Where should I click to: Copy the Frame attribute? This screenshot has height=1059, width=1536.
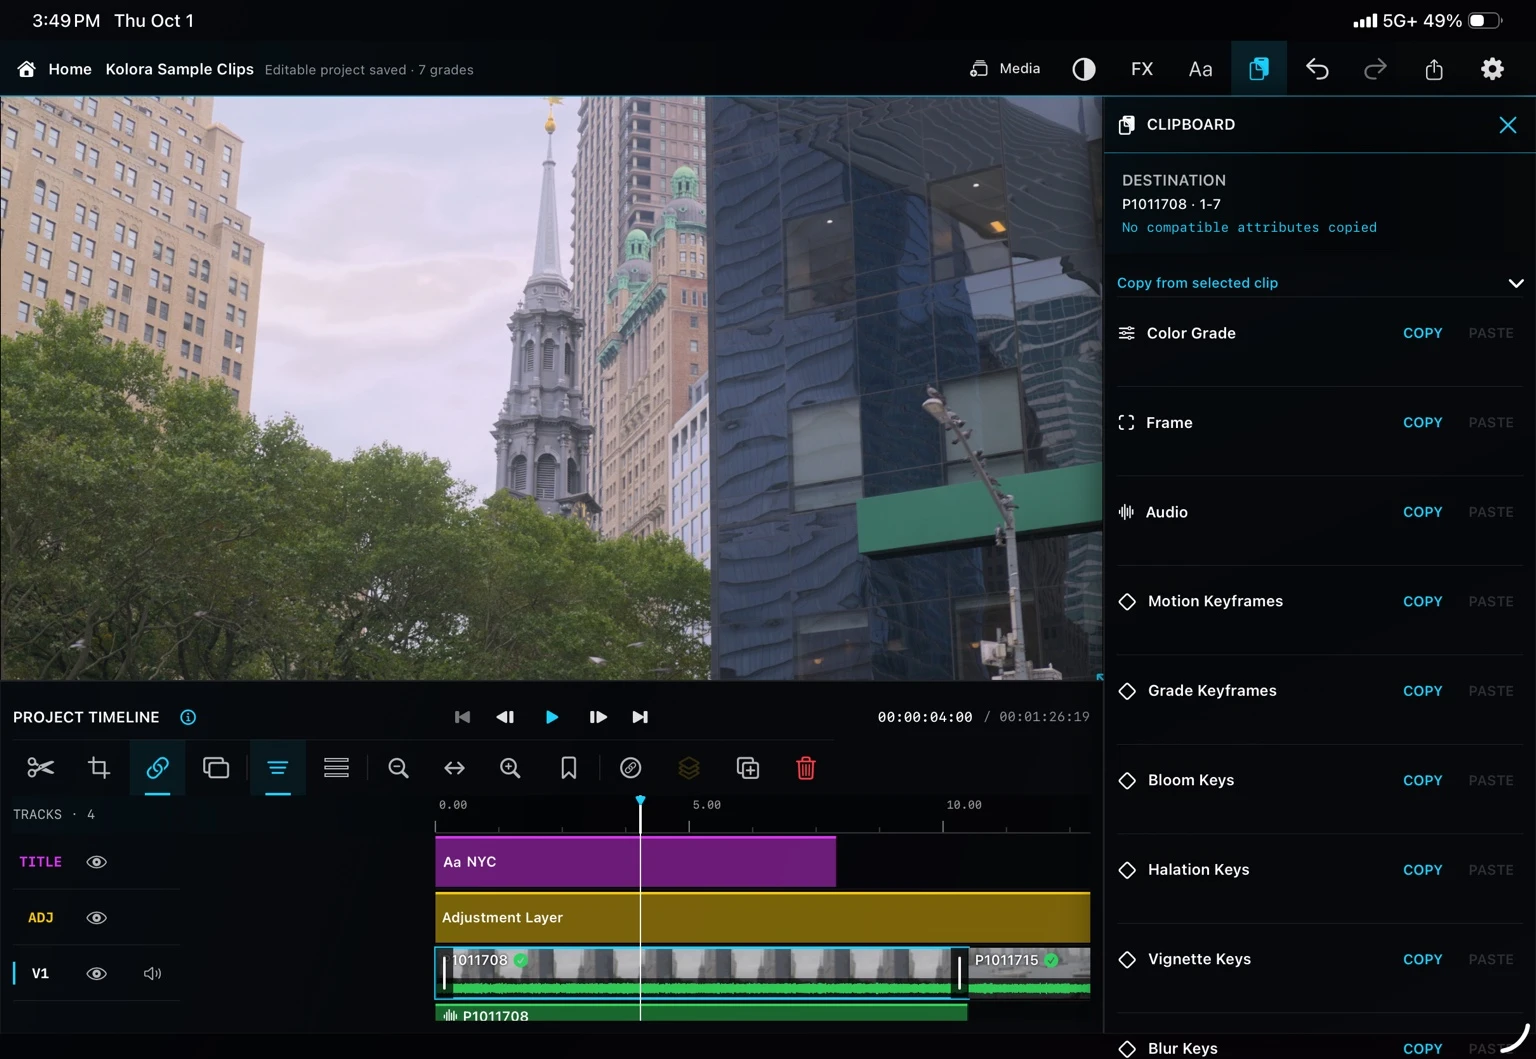[x=1422, y=423]
